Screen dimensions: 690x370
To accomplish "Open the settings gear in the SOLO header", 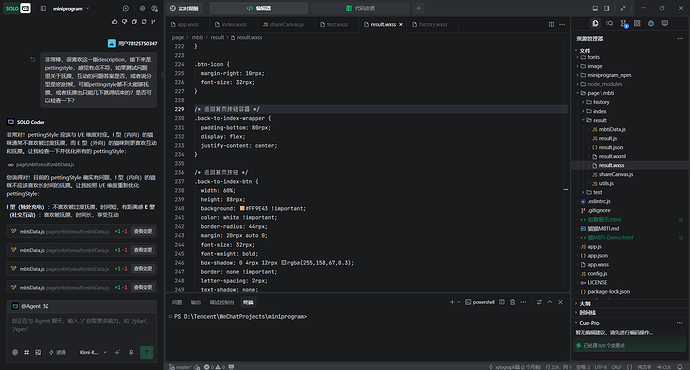I will [142, 8].
